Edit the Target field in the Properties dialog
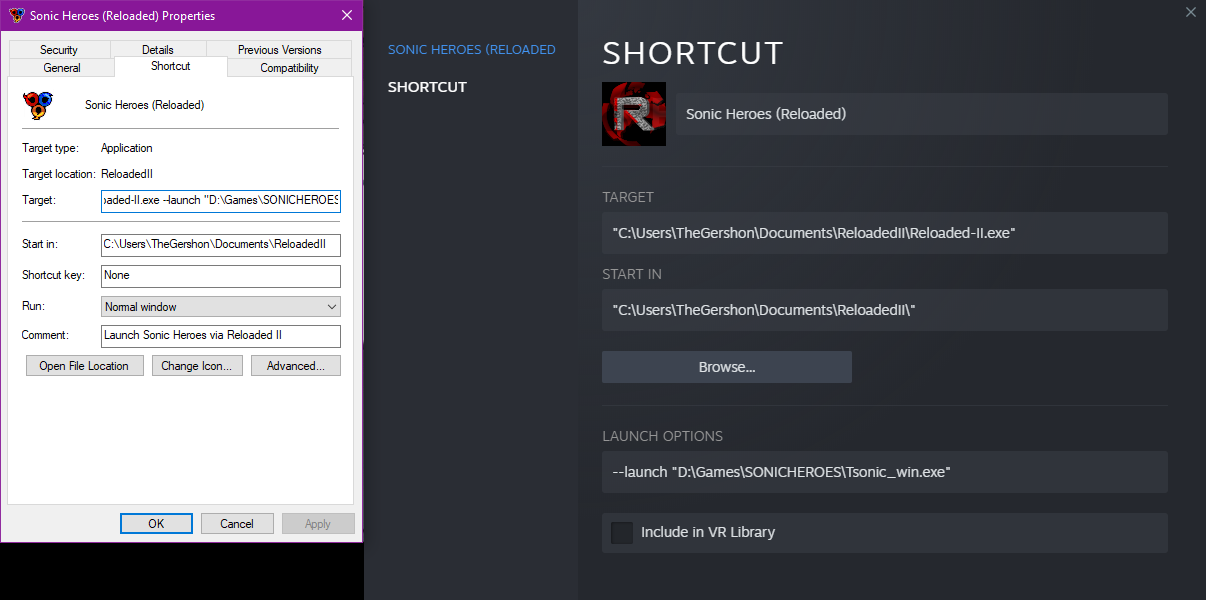The image size is (1206, 600). click(x=220, y=201)
